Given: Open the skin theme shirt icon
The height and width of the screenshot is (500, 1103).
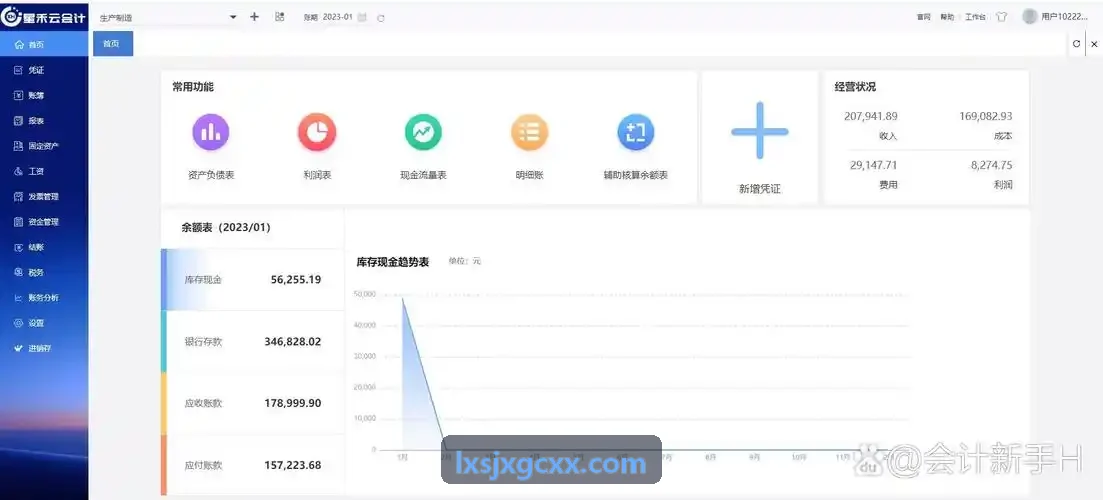Looking at the screenshot, I should tap(1002, 18).
